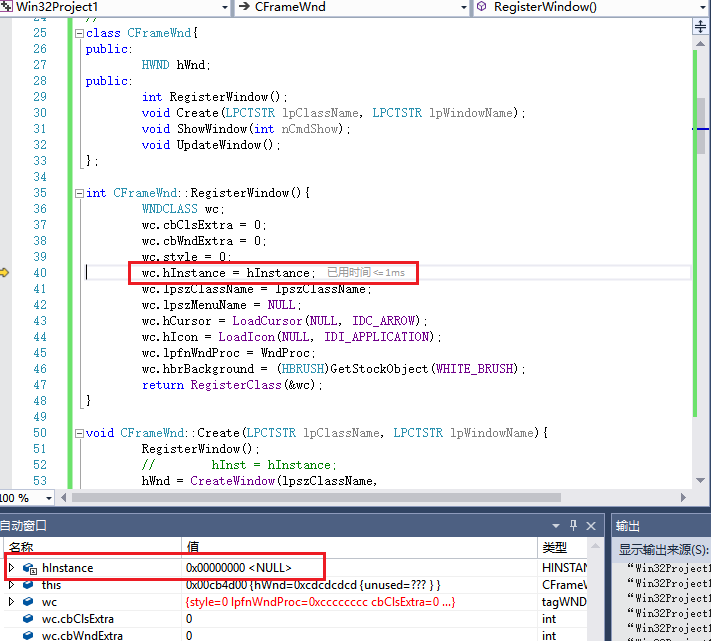Click the 'this' variable icon
The image size is (711, 641).
click(x=28, y=585)
